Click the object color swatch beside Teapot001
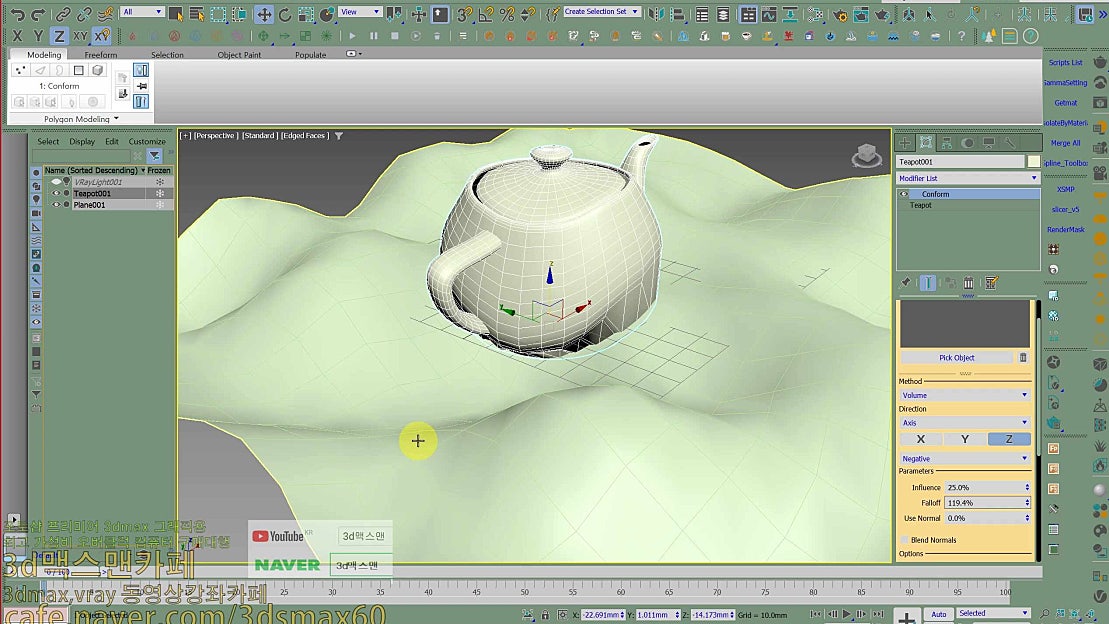1109x624 pixels. tap(1034, 161)
